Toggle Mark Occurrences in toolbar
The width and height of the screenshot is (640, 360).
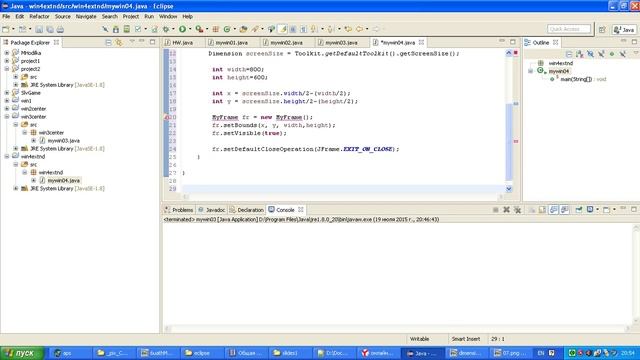(x=282, y=29)
